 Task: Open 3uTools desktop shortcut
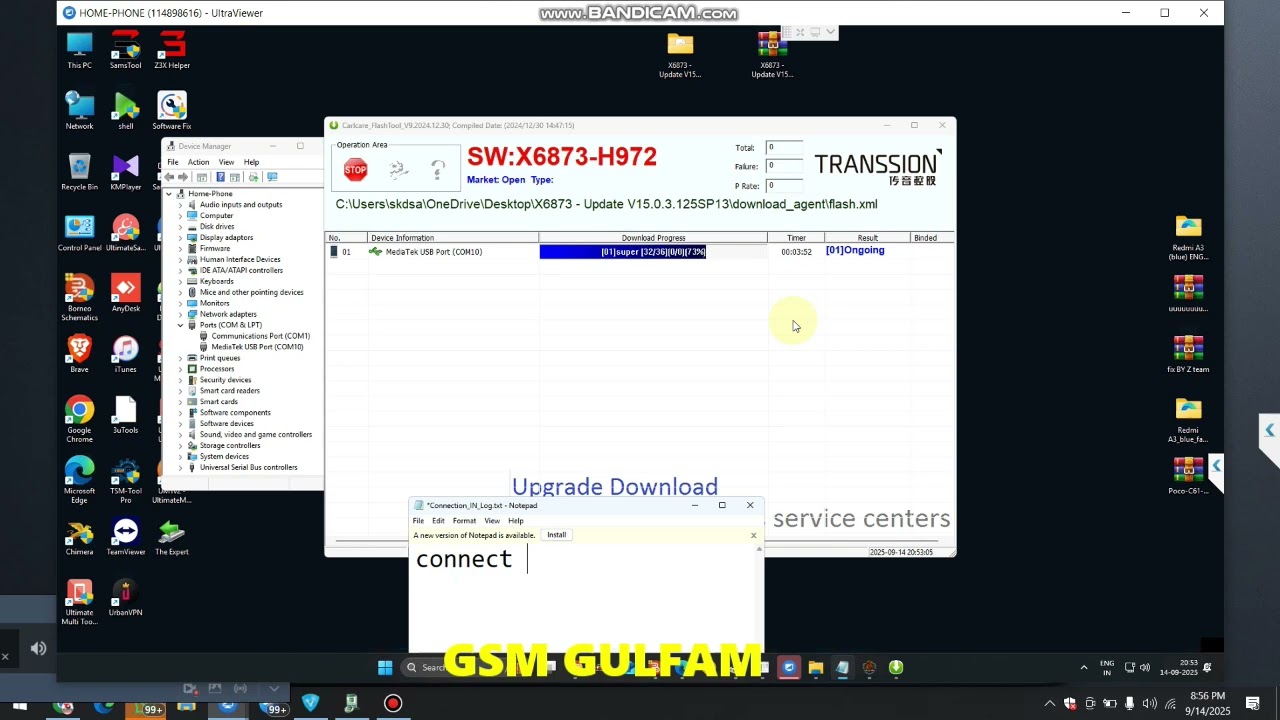[x=125, y=416]
